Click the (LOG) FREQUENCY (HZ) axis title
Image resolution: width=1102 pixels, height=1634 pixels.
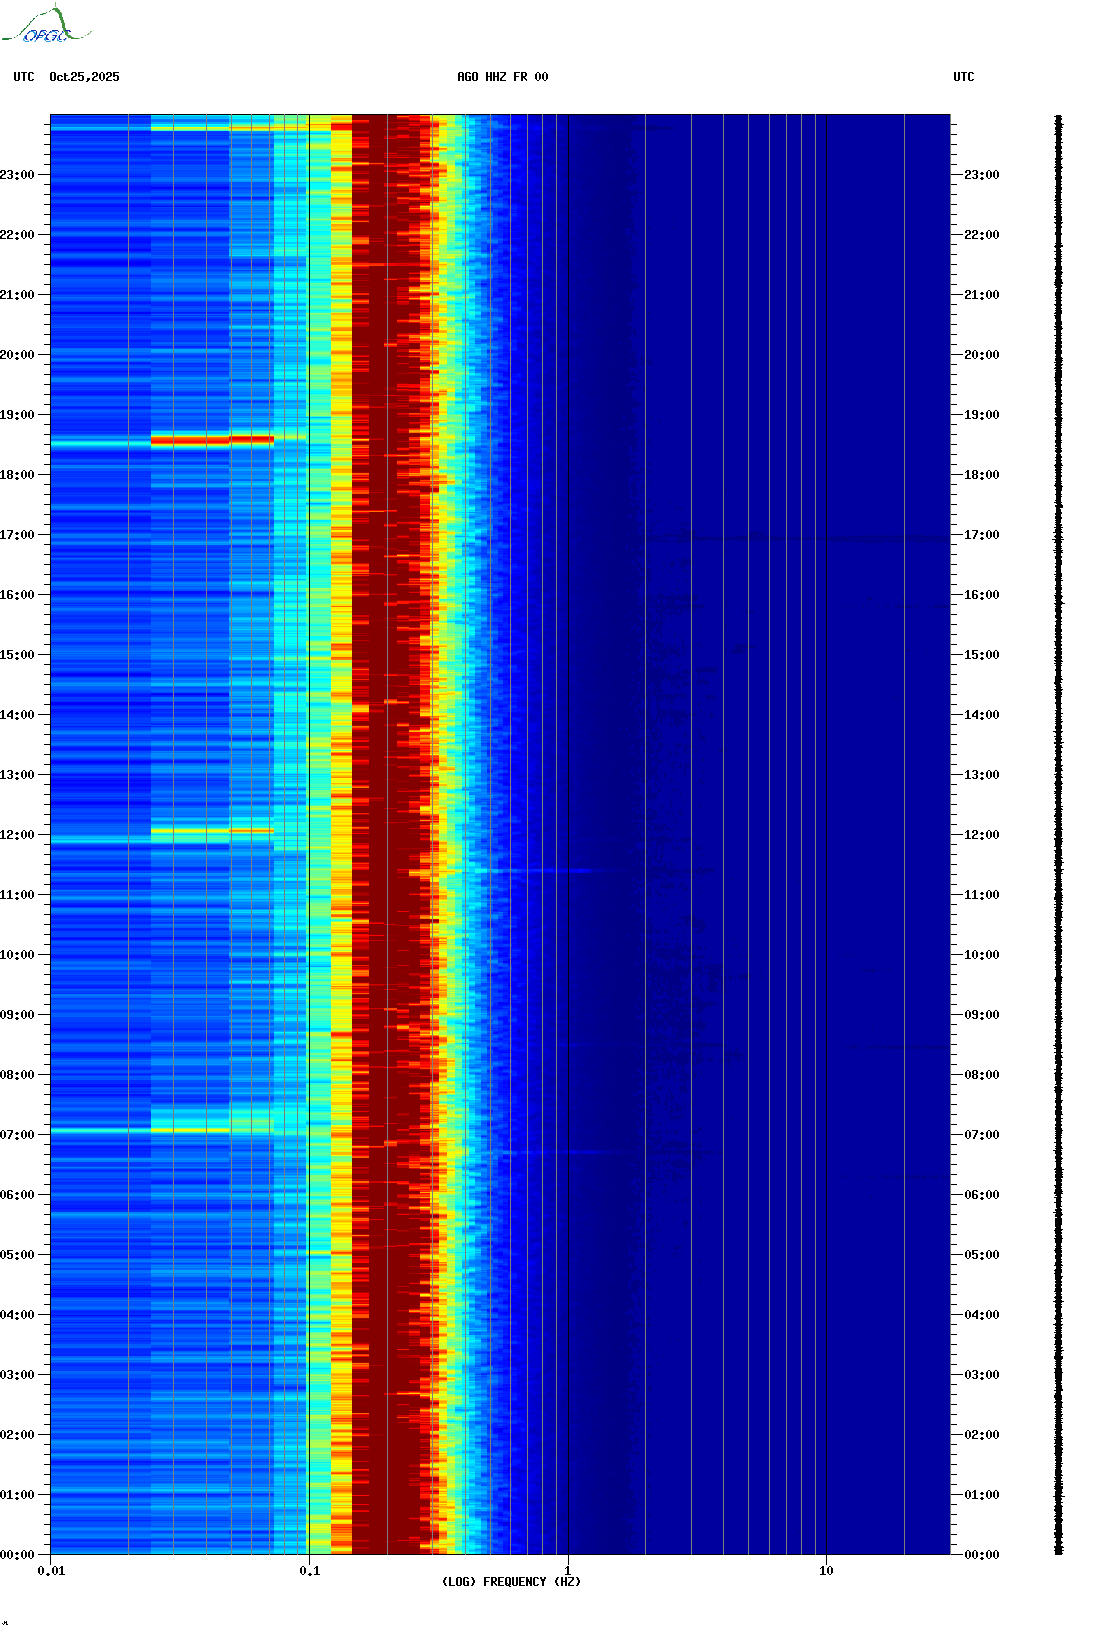coord(511,1582)
